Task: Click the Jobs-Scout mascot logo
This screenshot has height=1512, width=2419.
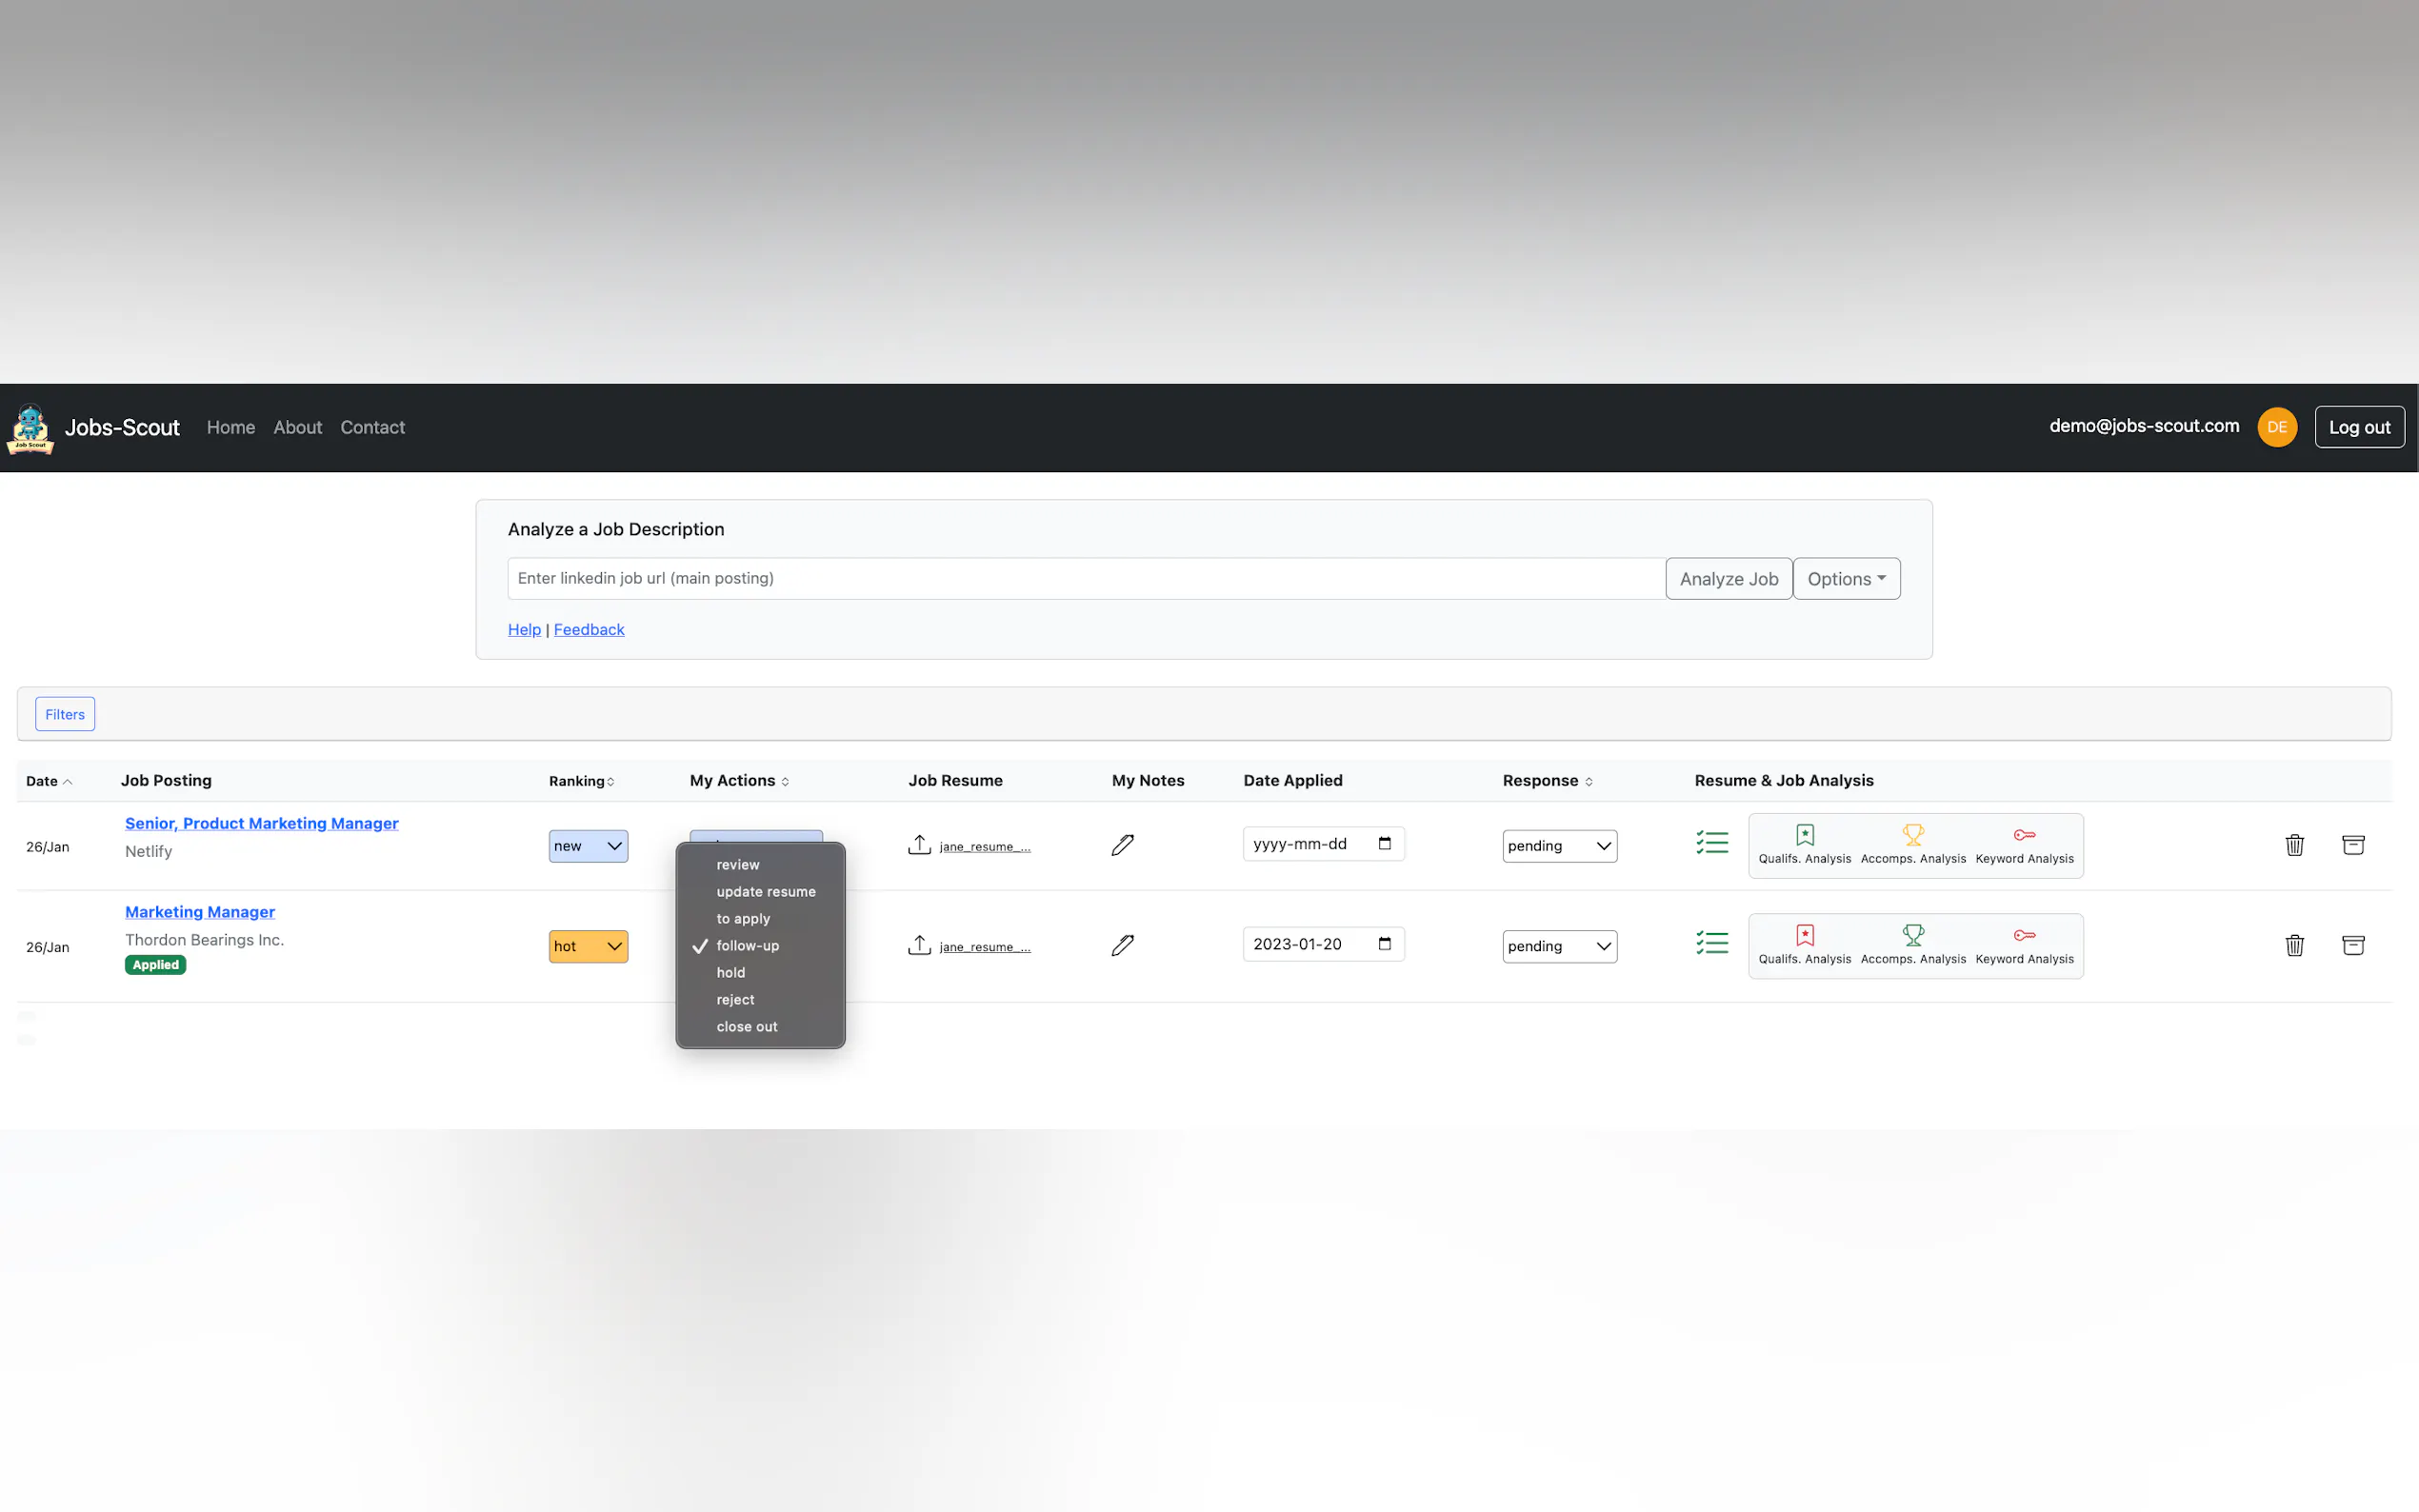Action: 30,428
